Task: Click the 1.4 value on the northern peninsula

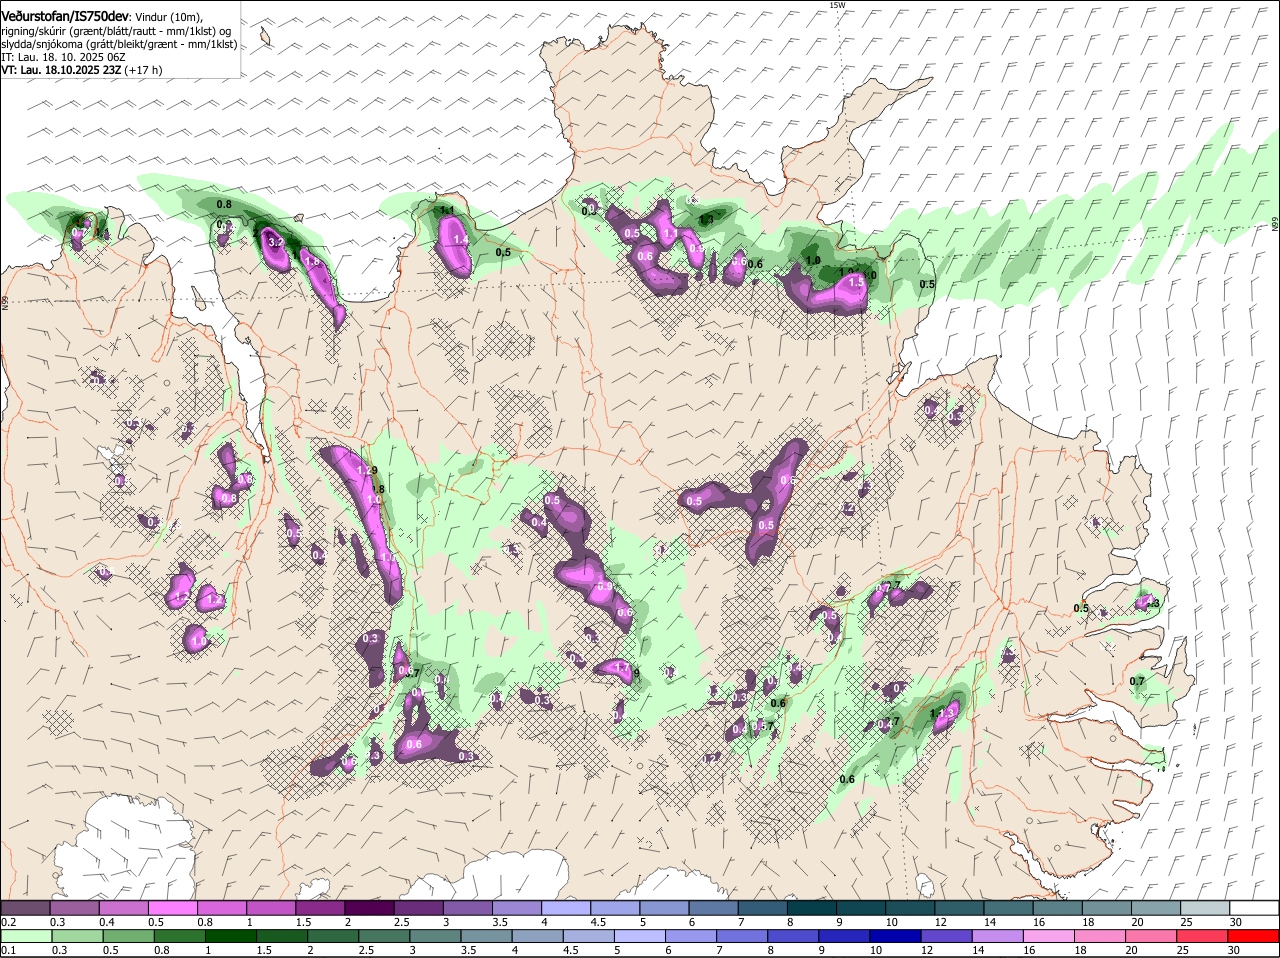Action: 460,240
